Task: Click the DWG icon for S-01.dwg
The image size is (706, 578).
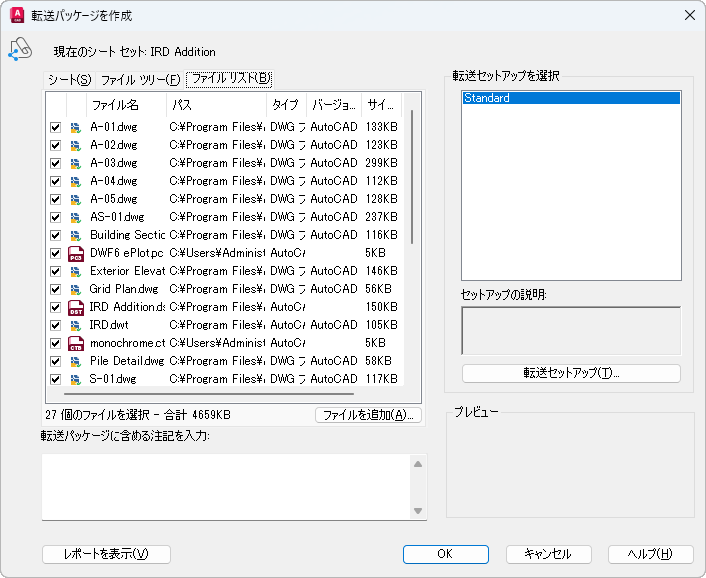Action: pos(76,379)
